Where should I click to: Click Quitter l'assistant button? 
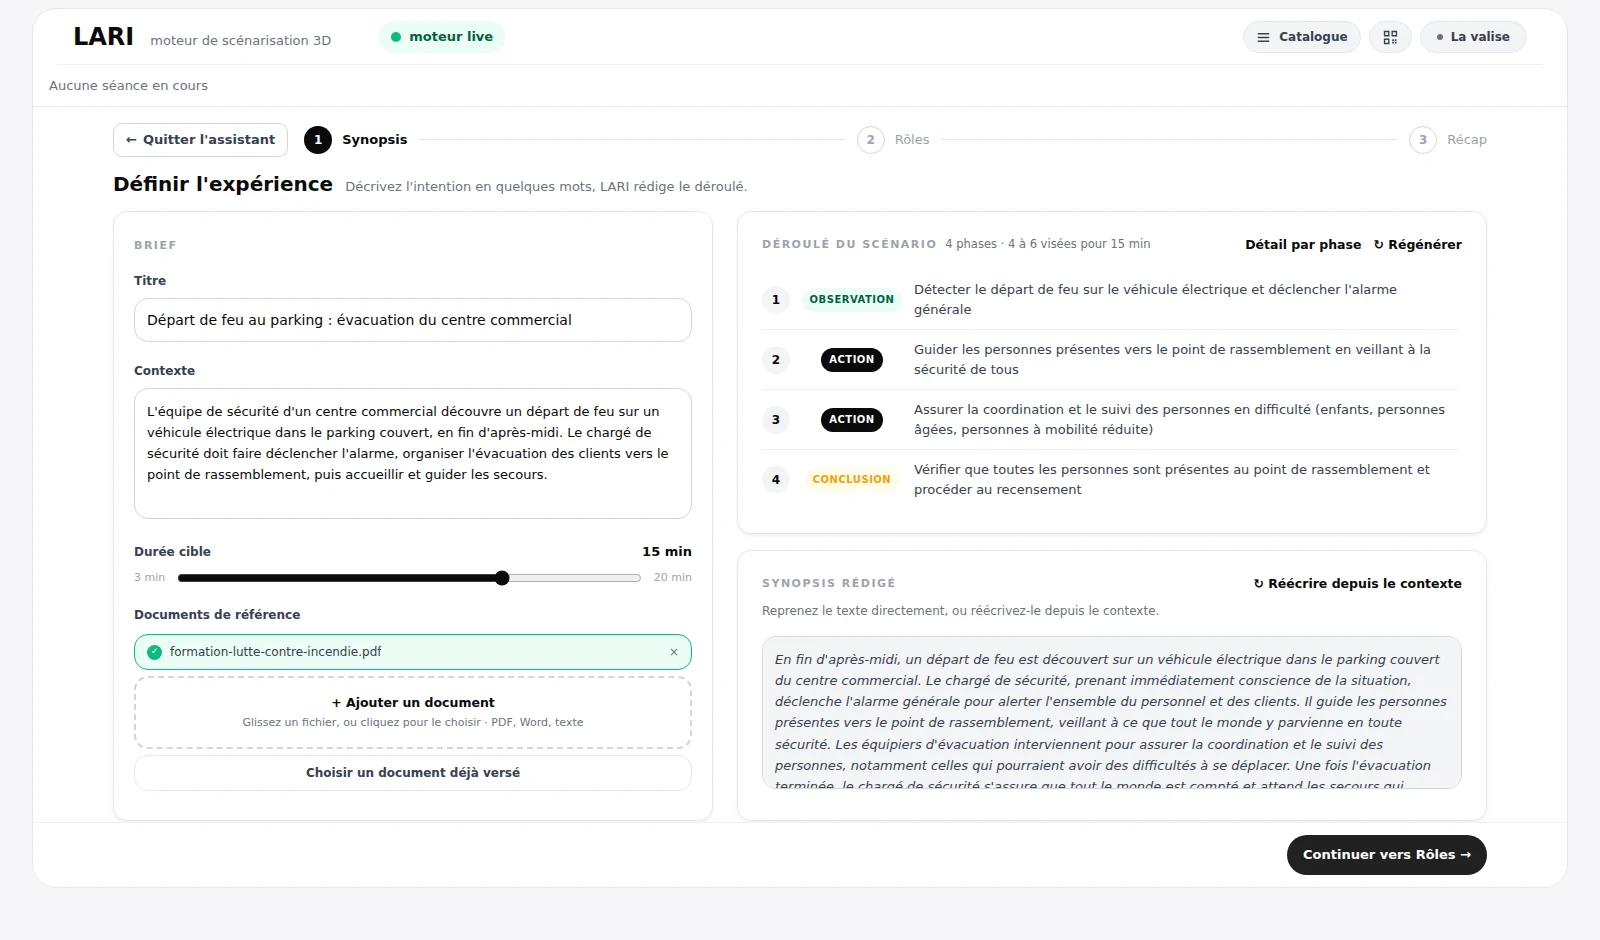200,140
